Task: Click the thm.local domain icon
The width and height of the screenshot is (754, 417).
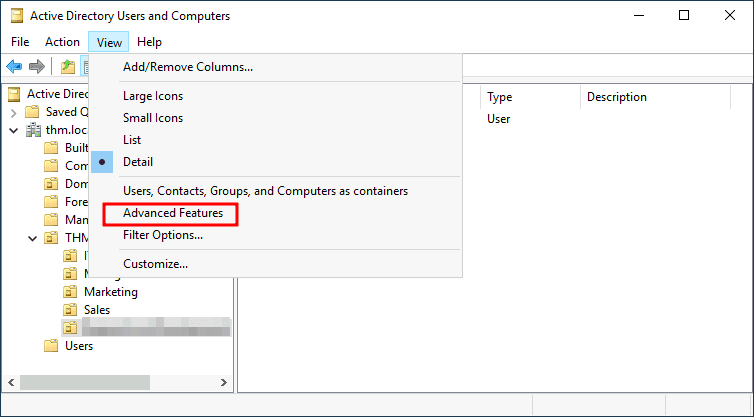Action: tap(32, 130)
